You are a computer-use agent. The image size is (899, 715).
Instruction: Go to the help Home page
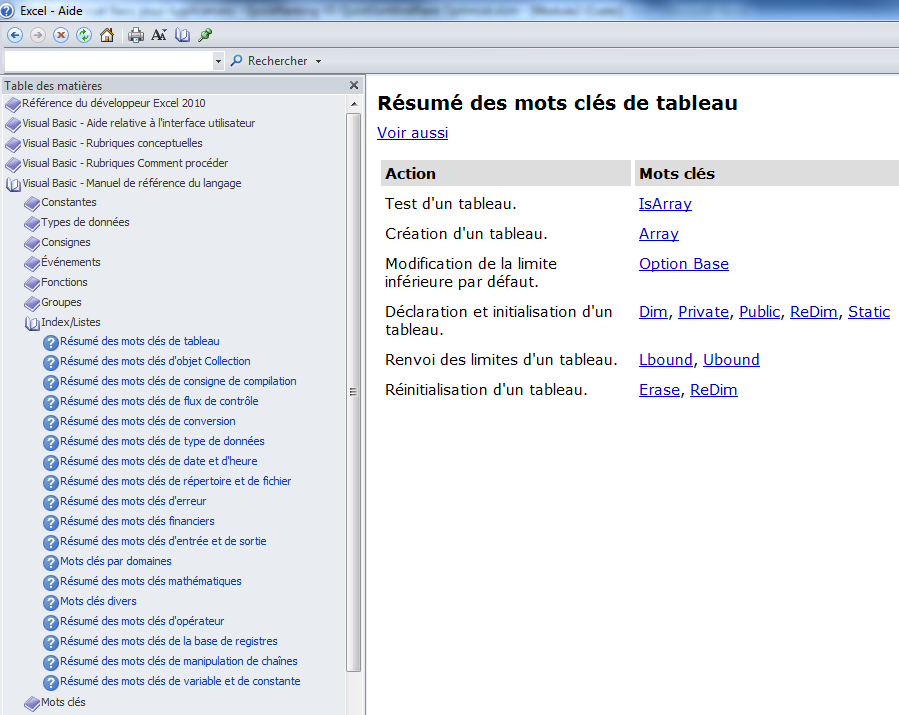107,35
